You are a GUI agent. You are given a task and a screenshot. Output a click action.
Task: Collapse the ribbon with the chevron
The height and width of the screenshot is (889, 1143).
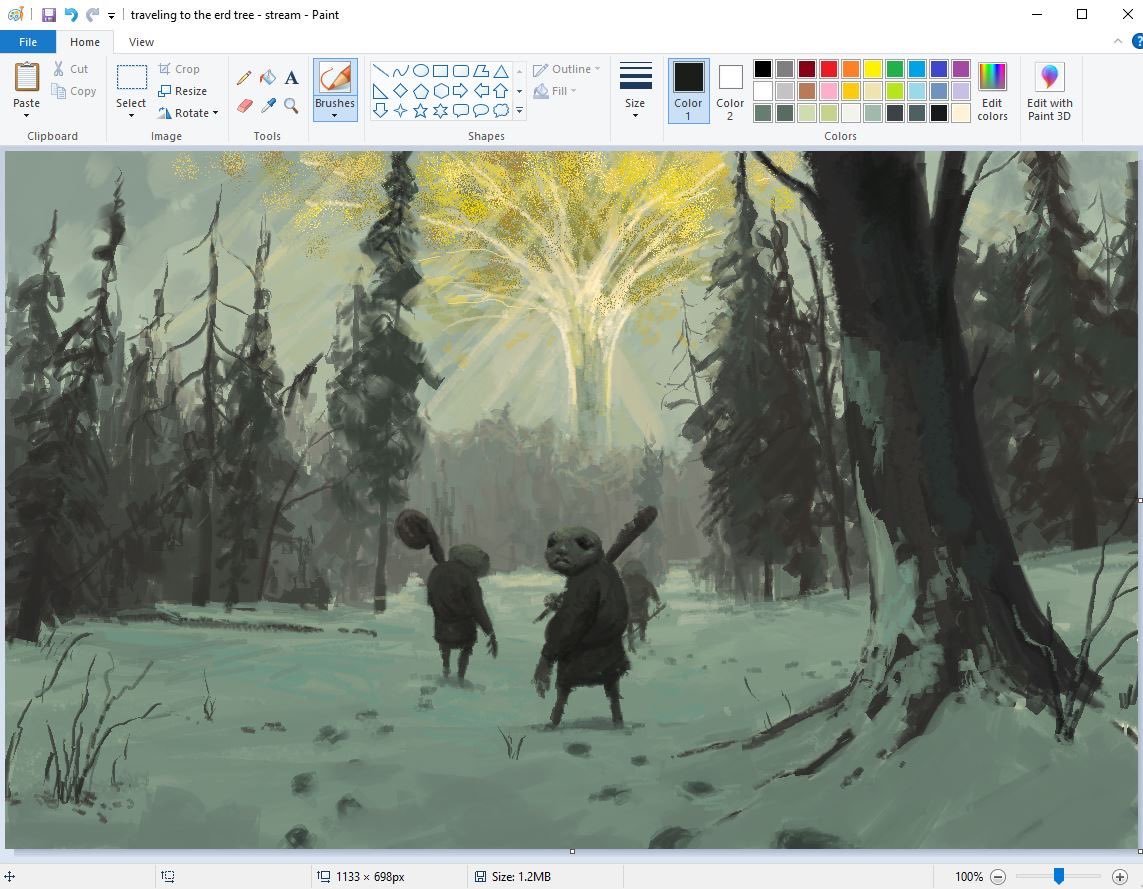[1118, 42]
